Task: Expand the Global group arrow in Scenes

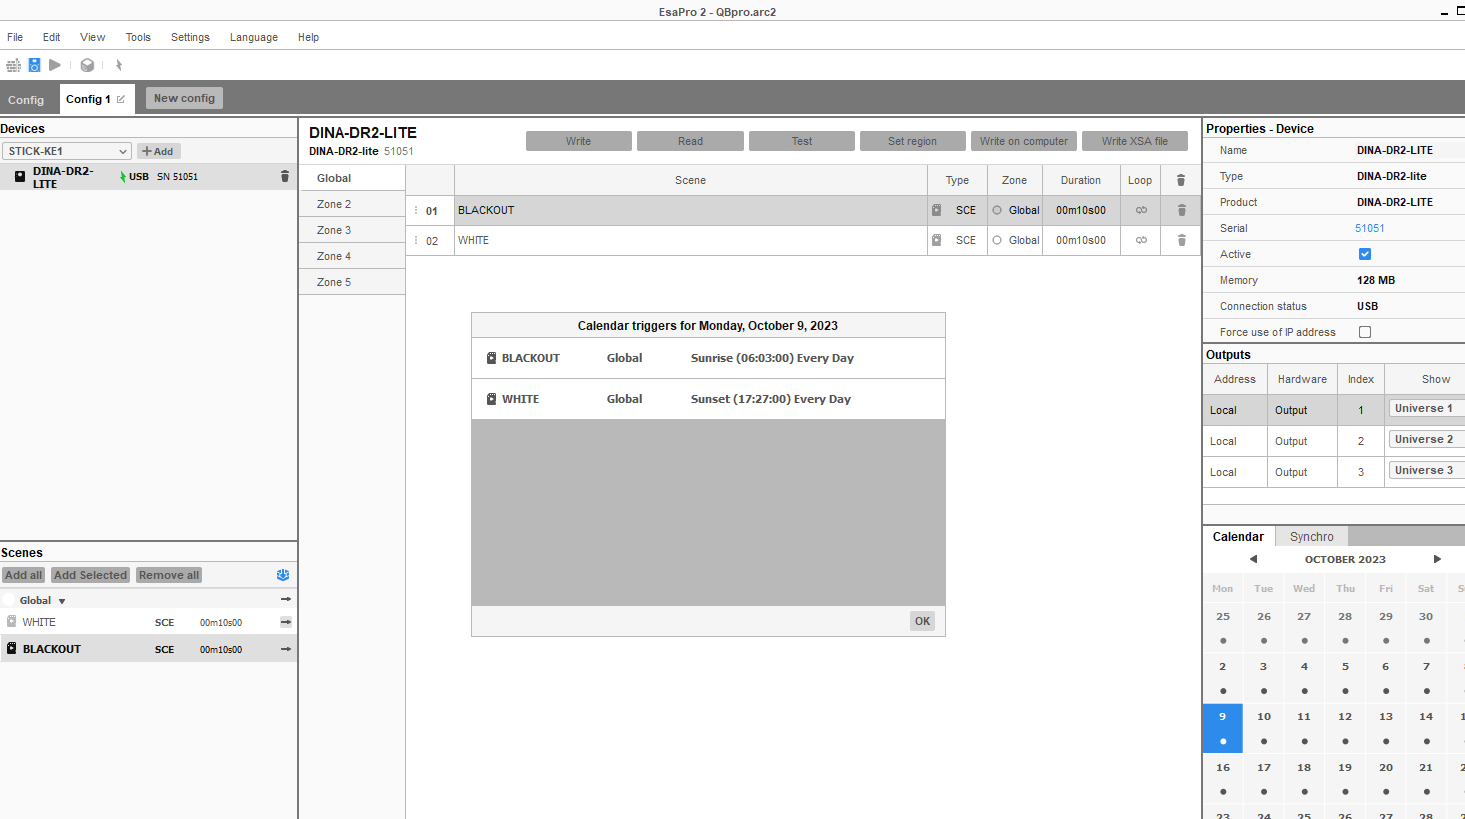Action: pos(62,601)
